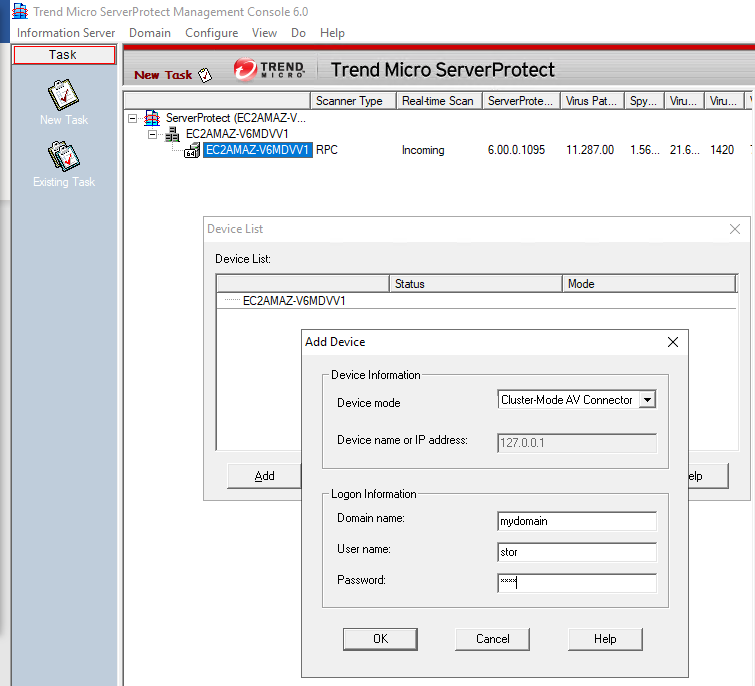Collapse the EC2AMAZ-V6MDVV1 domain node

point(152,134)
